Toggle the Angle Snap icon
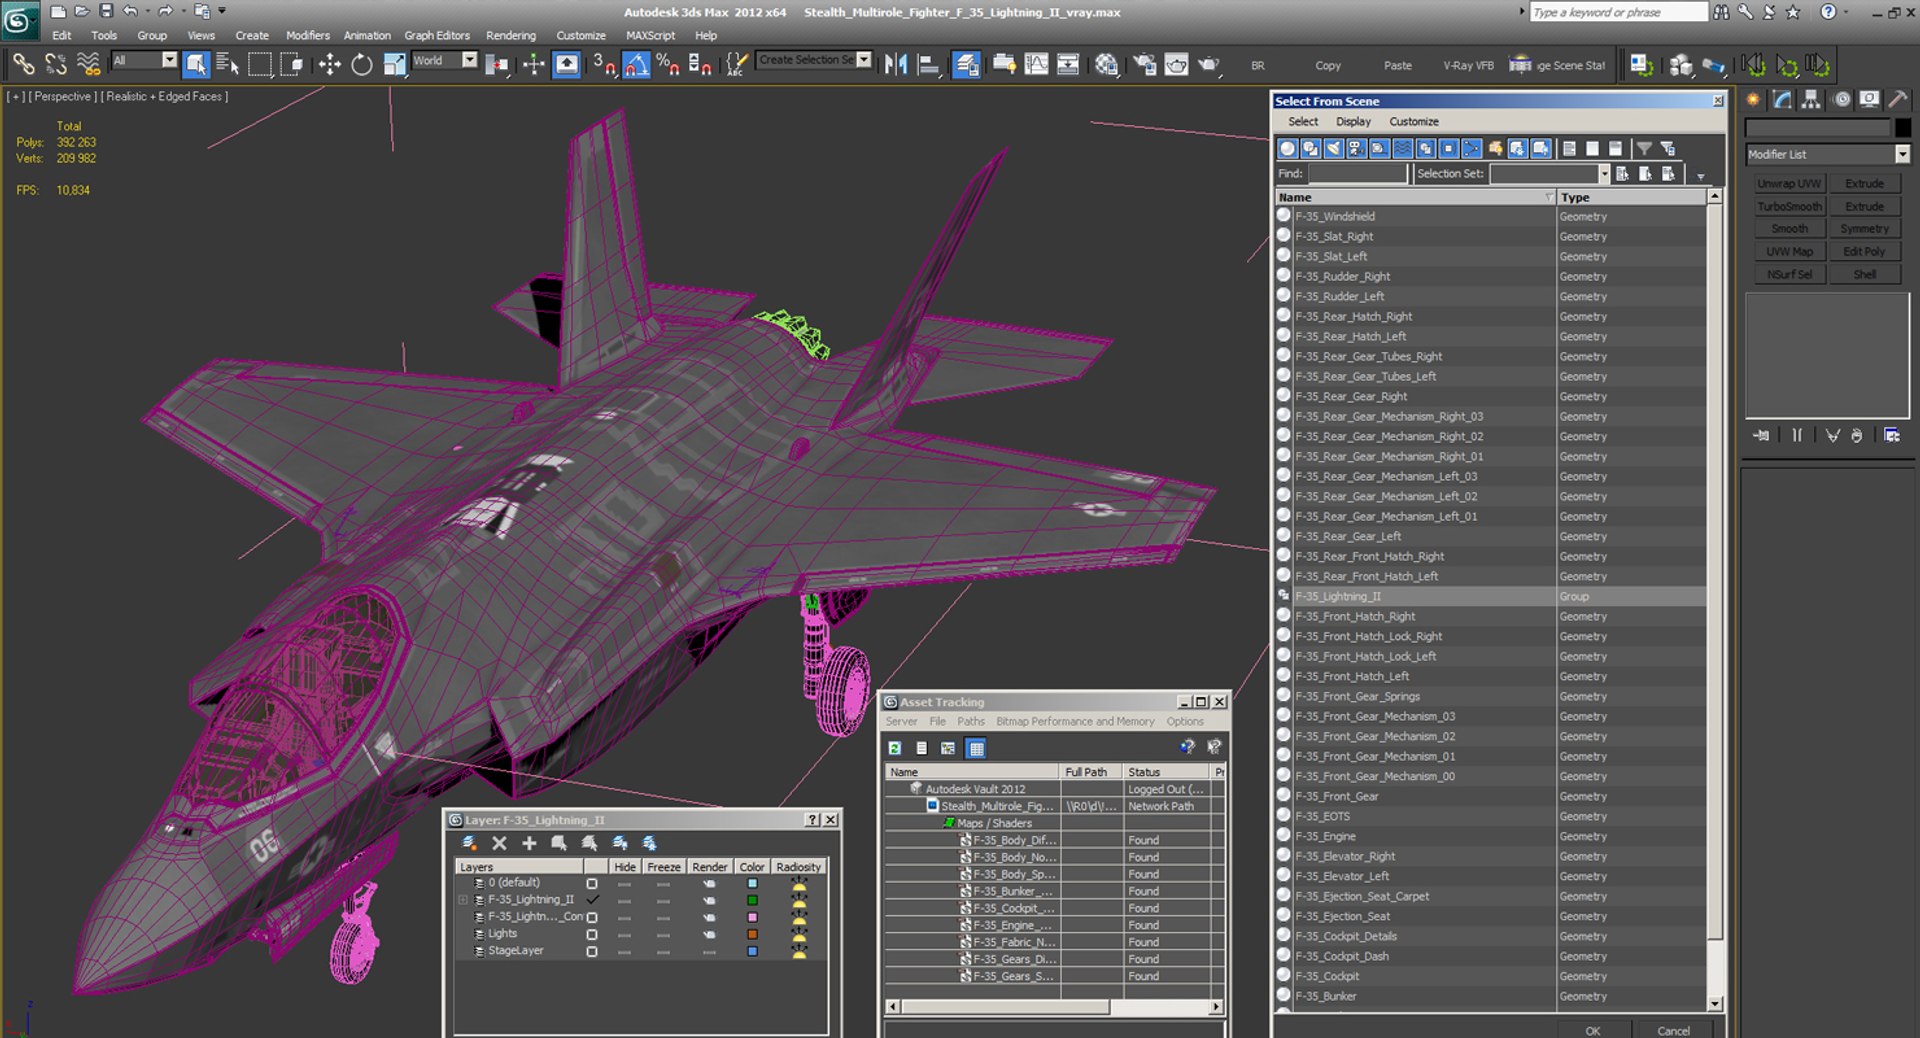Viewport: 1920px width, 1038px height. tap(636, 65)
